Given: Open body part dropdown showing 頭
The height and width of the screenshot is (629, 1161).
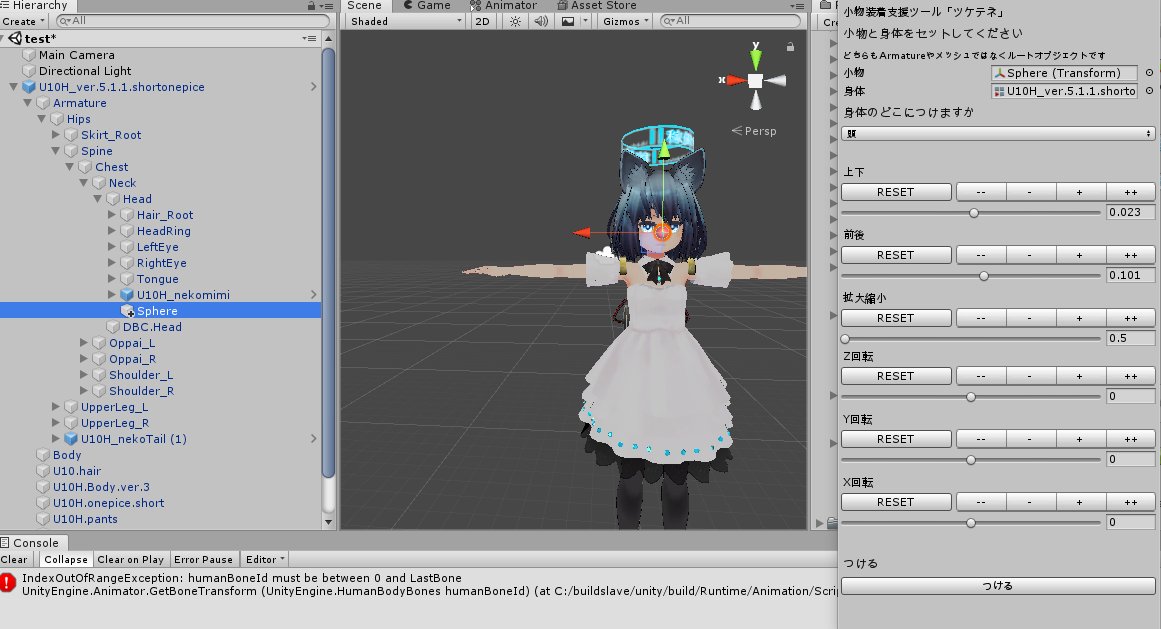Looking at the screenshot, I should point(997,134).
